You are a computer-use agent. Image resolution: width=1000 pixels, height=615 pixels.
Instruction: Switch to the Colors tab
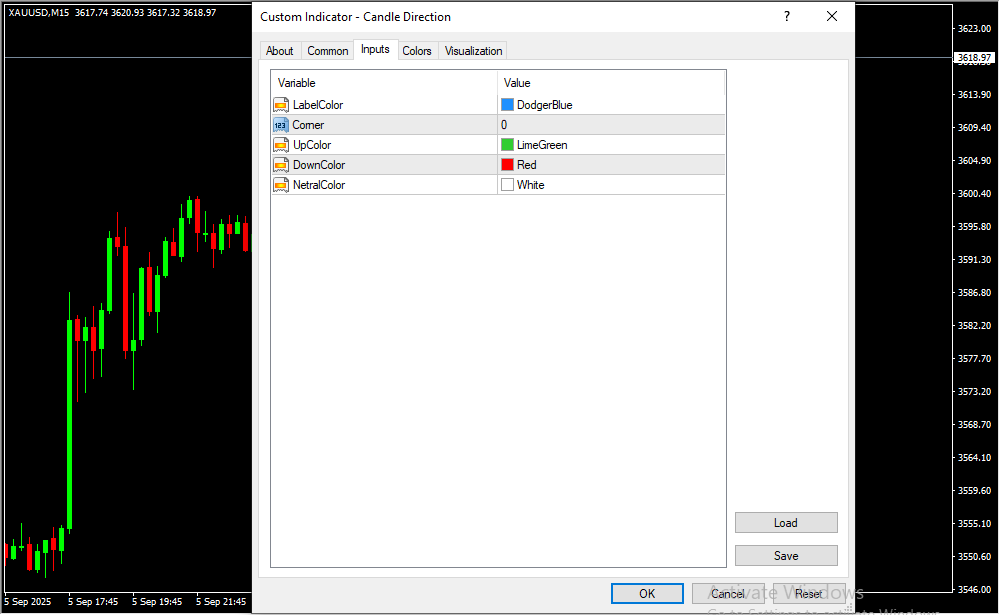pyautogui.click(x=417, y=51)
